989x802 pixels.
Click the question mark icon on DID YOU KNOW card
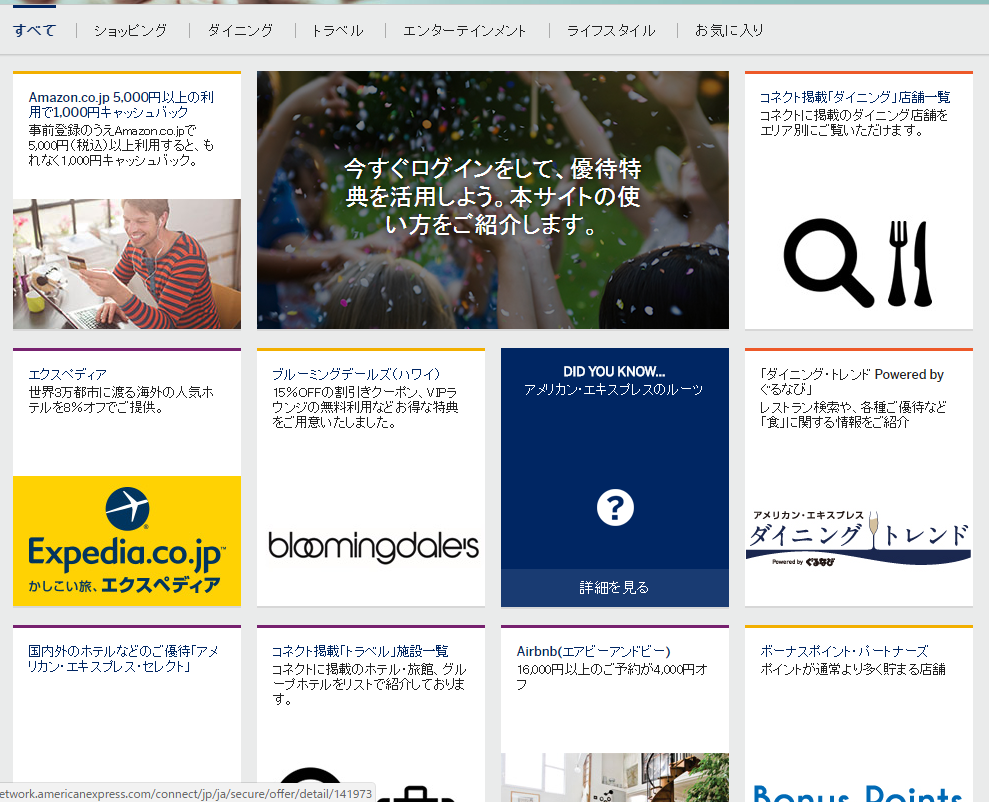click(615, 508)
